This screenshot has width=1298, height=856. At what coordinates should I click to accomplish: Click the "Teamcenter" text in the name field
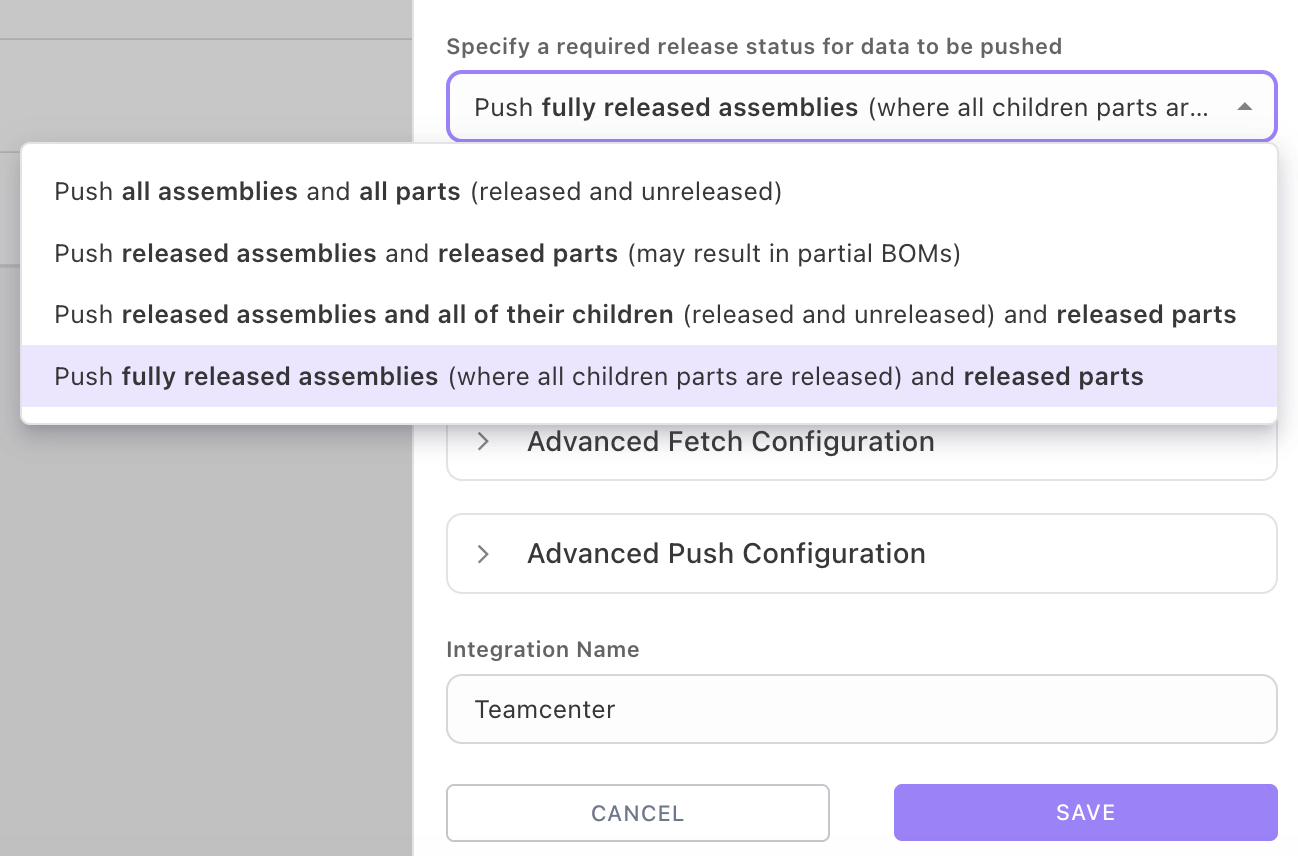pos(545,709)
